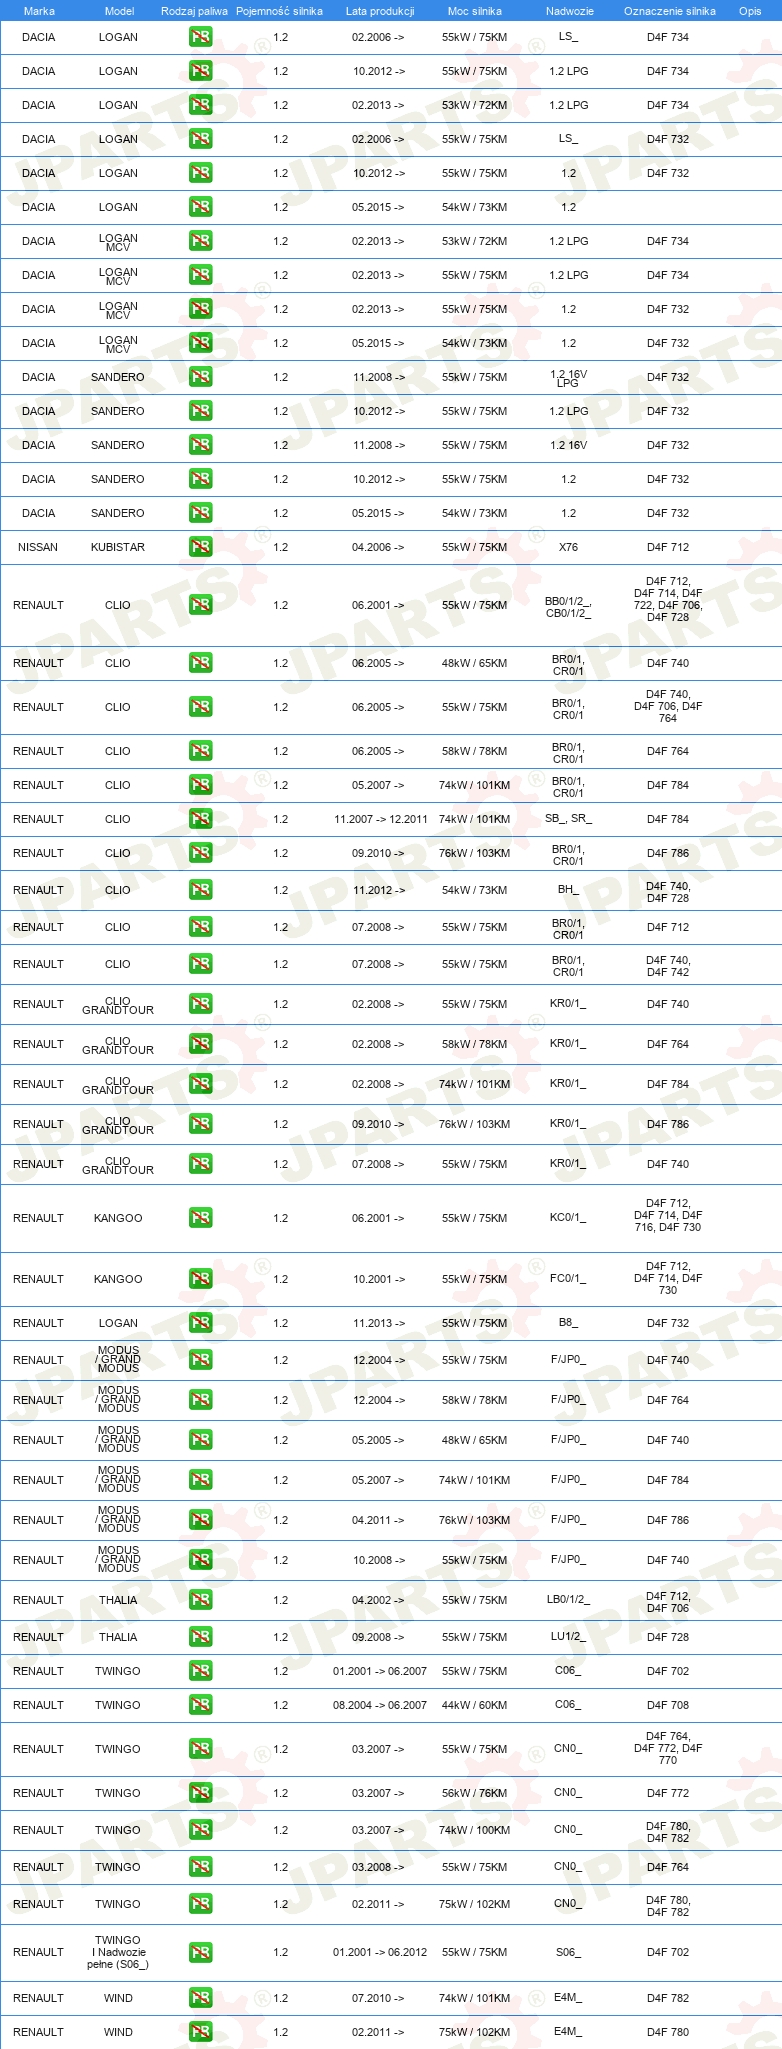Click the NISSAN cell
This screenshot has height=2049, width=782.
(38, 547)
